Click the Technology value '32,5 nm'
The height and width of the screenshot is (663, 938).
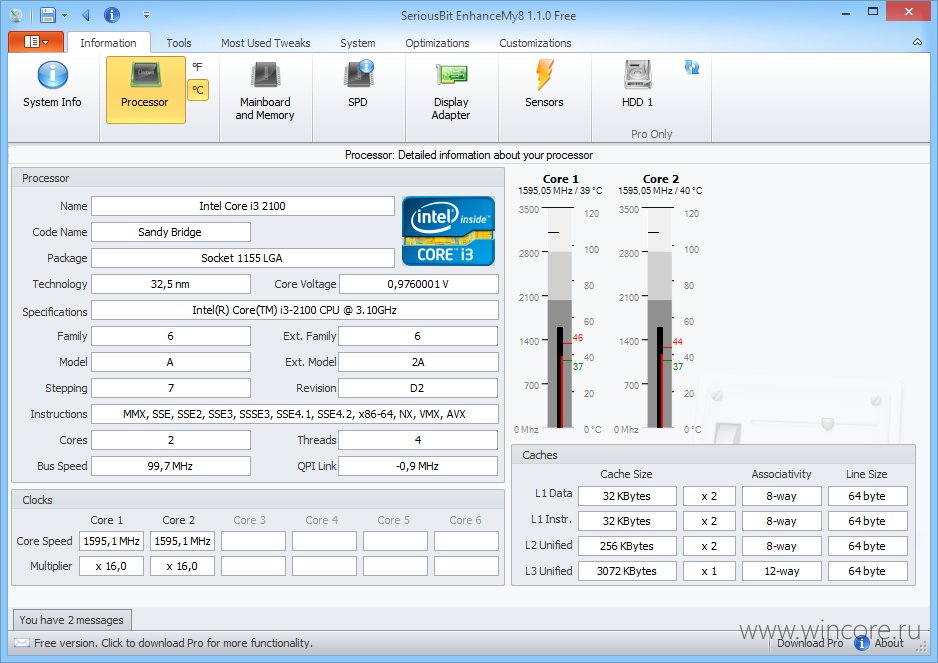pyautogui.click(x=170, y=284)
